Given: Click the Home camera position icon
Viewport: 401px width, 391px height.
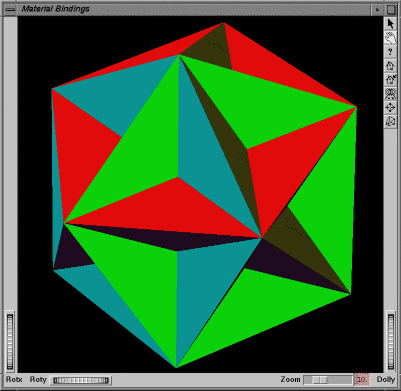Looking at the screenshot, I should click(390, 66).
